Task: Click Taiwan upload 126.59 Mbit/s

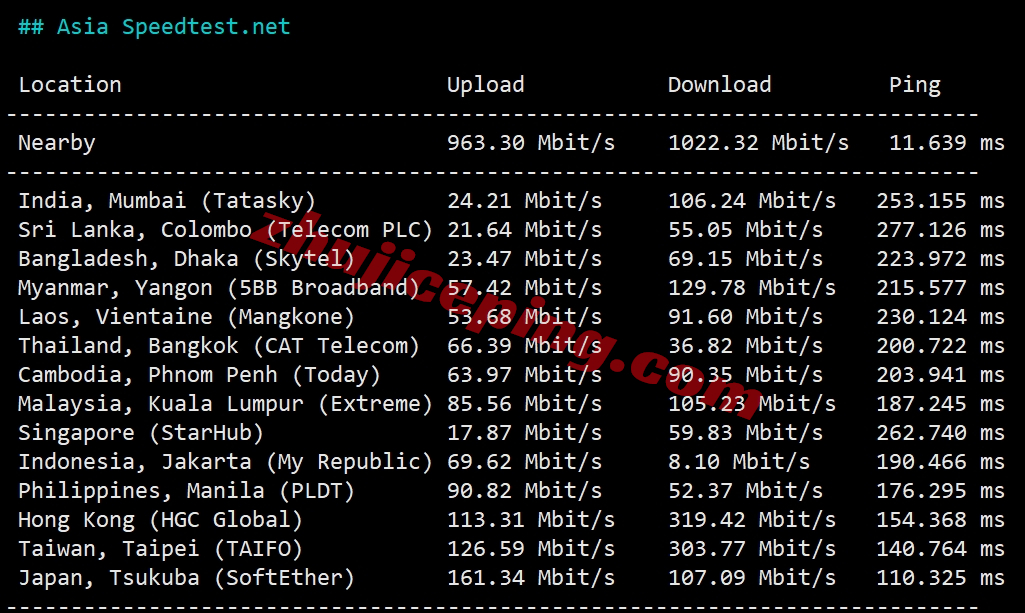Action: 531,549
